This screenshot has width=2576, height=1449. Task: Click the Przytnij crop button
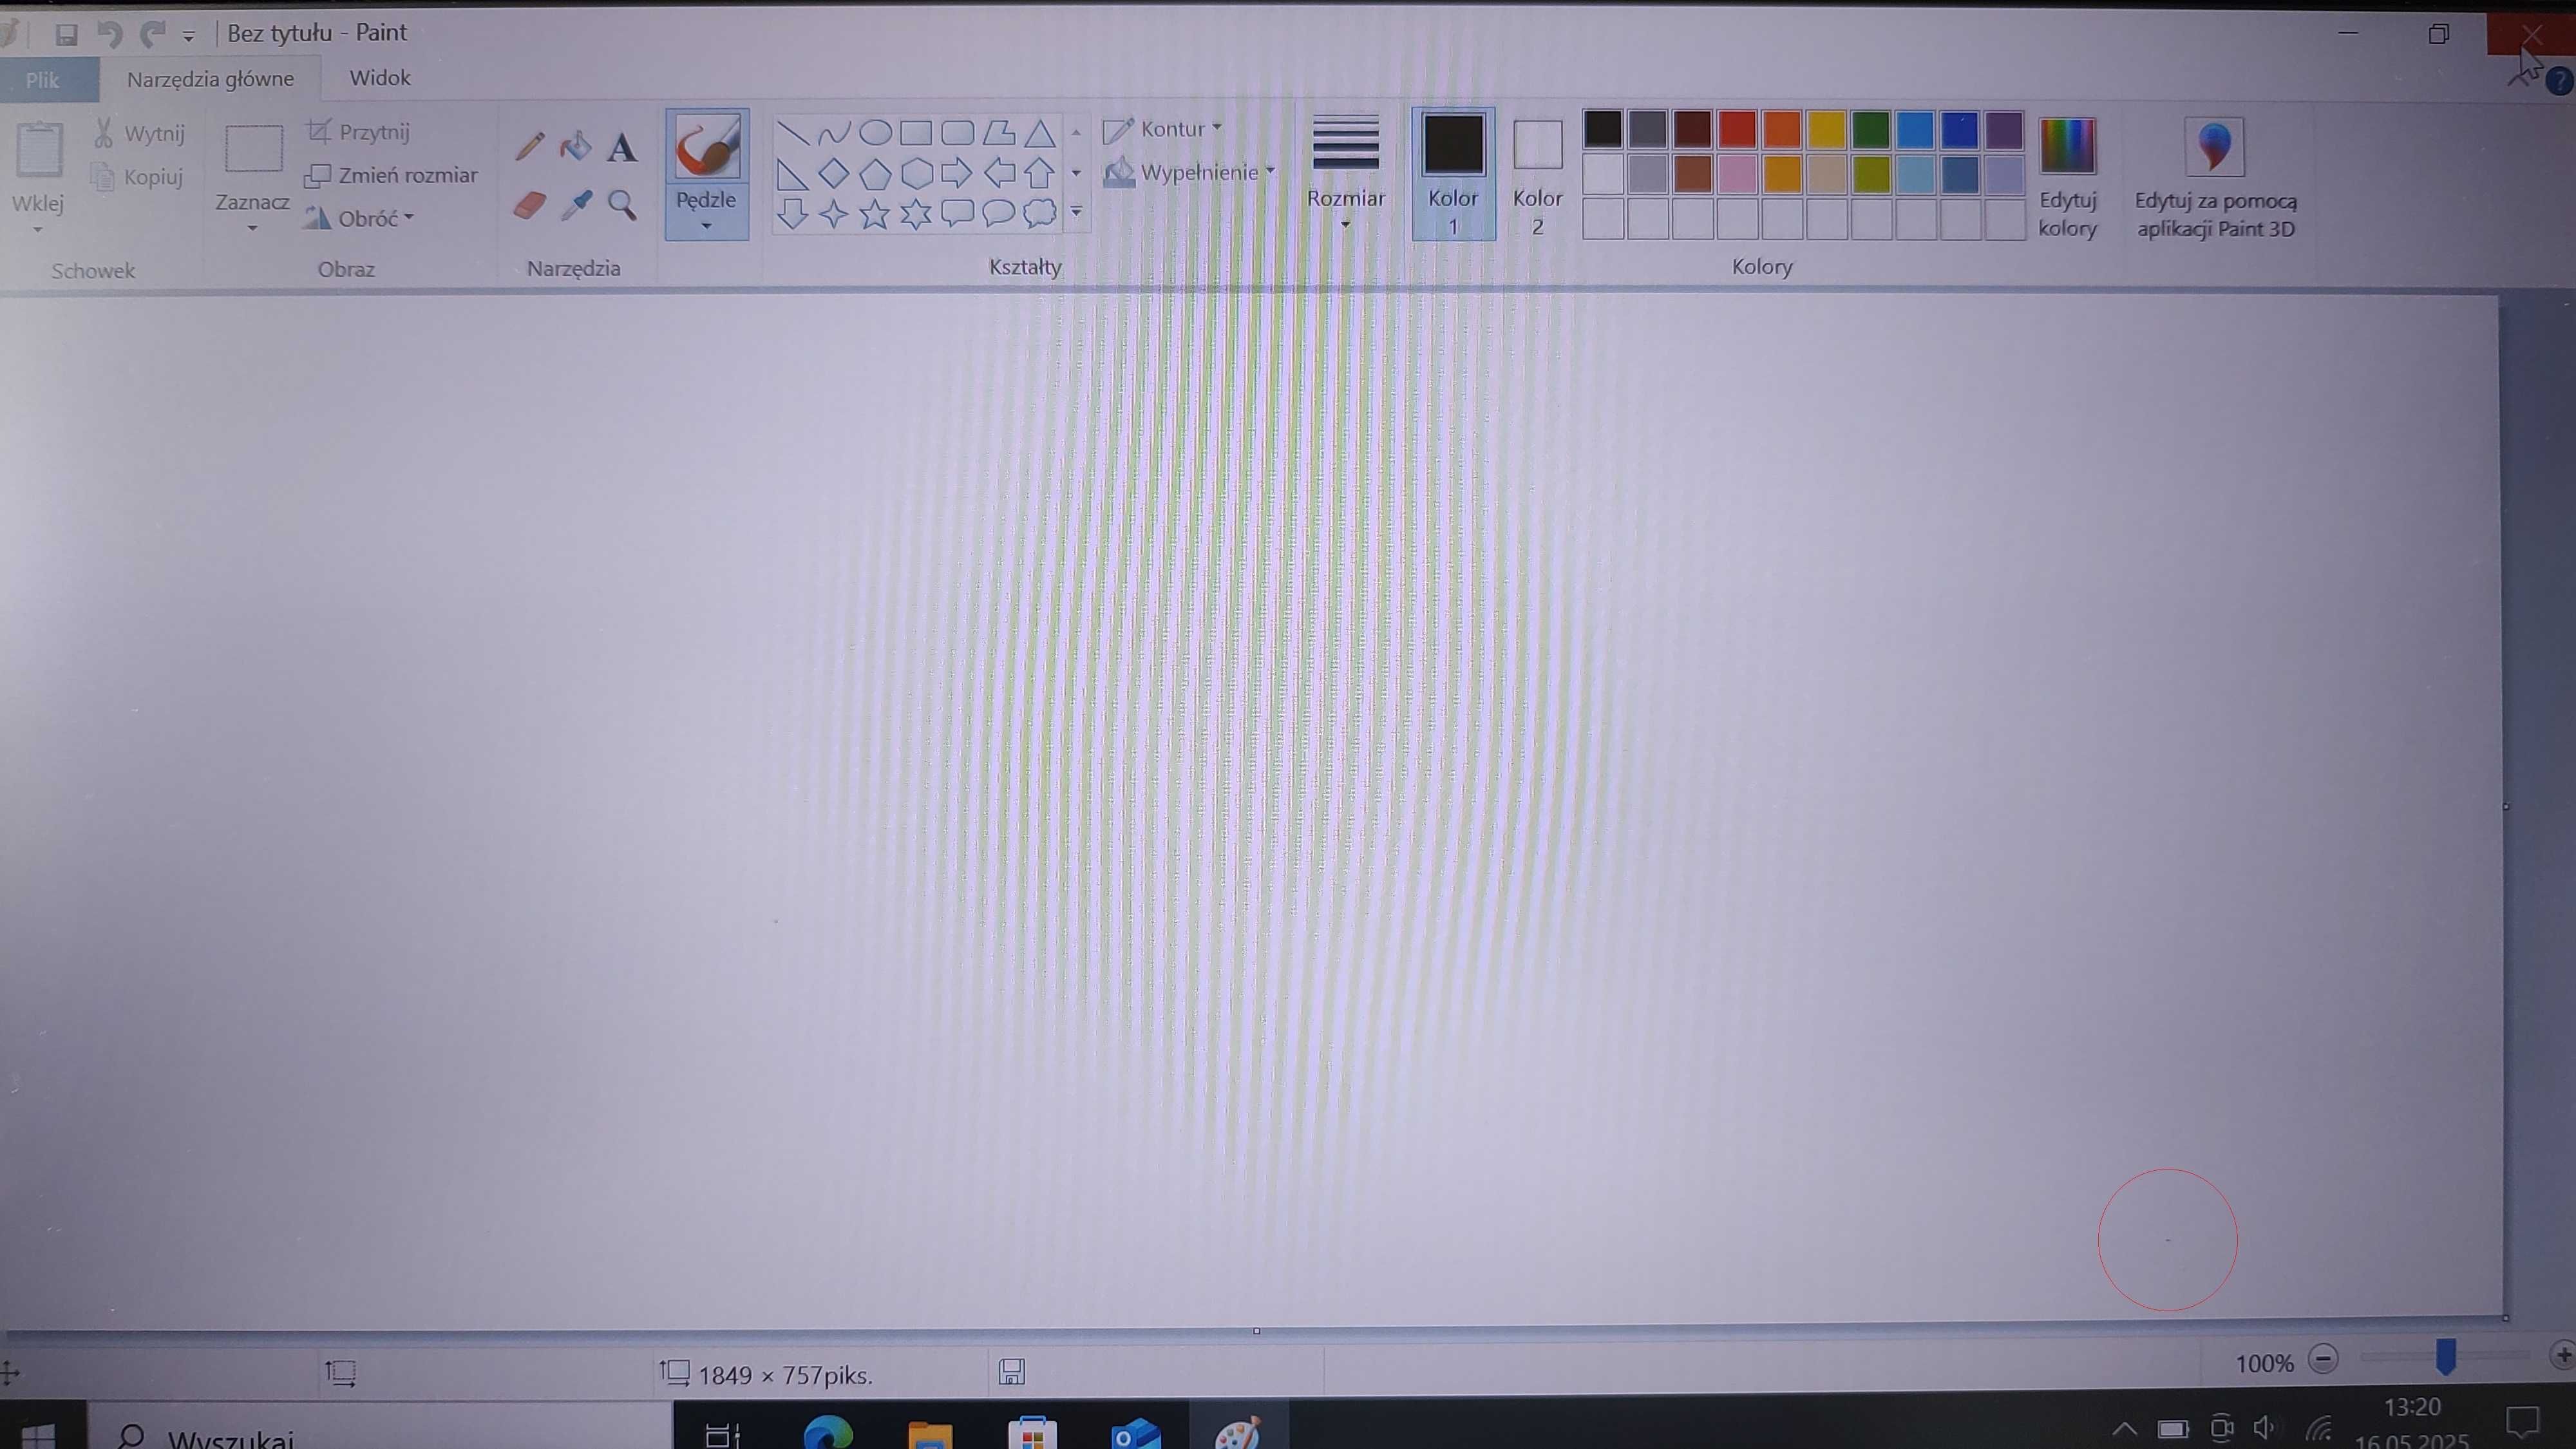click(x=359, y=132)
